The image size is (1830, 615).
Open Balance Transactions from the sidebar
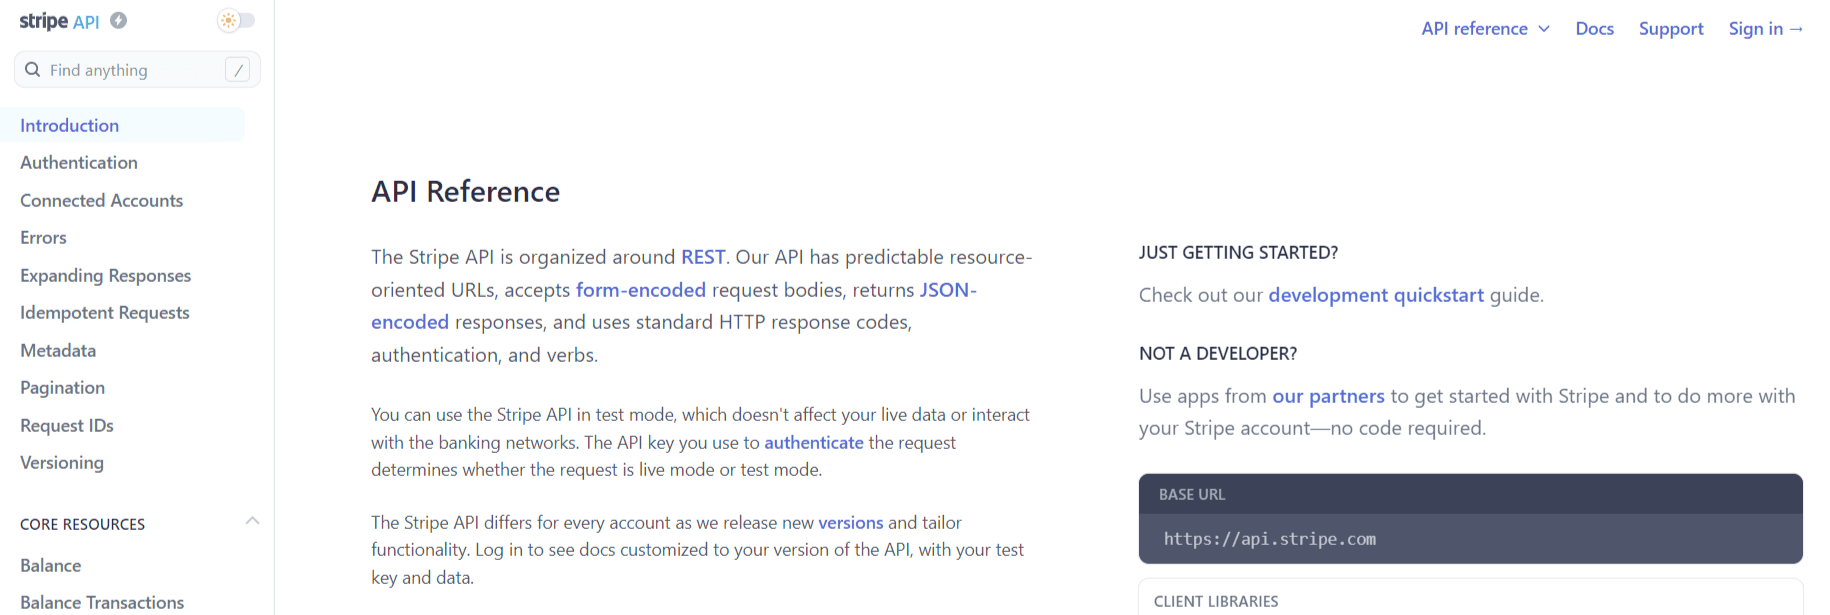(101, 601)
